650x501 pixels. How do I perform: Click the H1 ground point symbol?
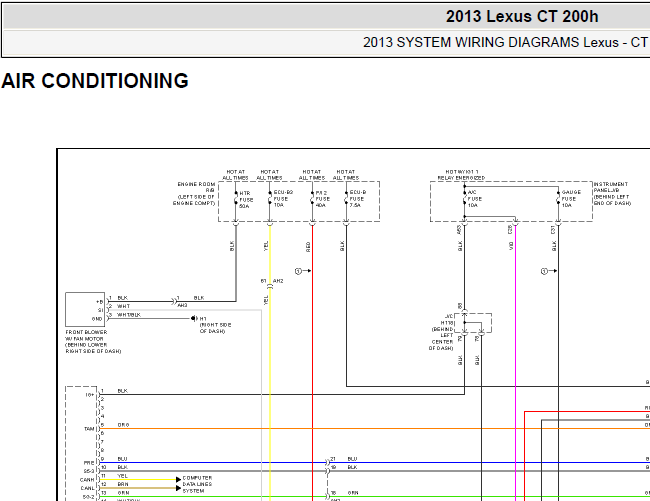click(x=193, y=318)
